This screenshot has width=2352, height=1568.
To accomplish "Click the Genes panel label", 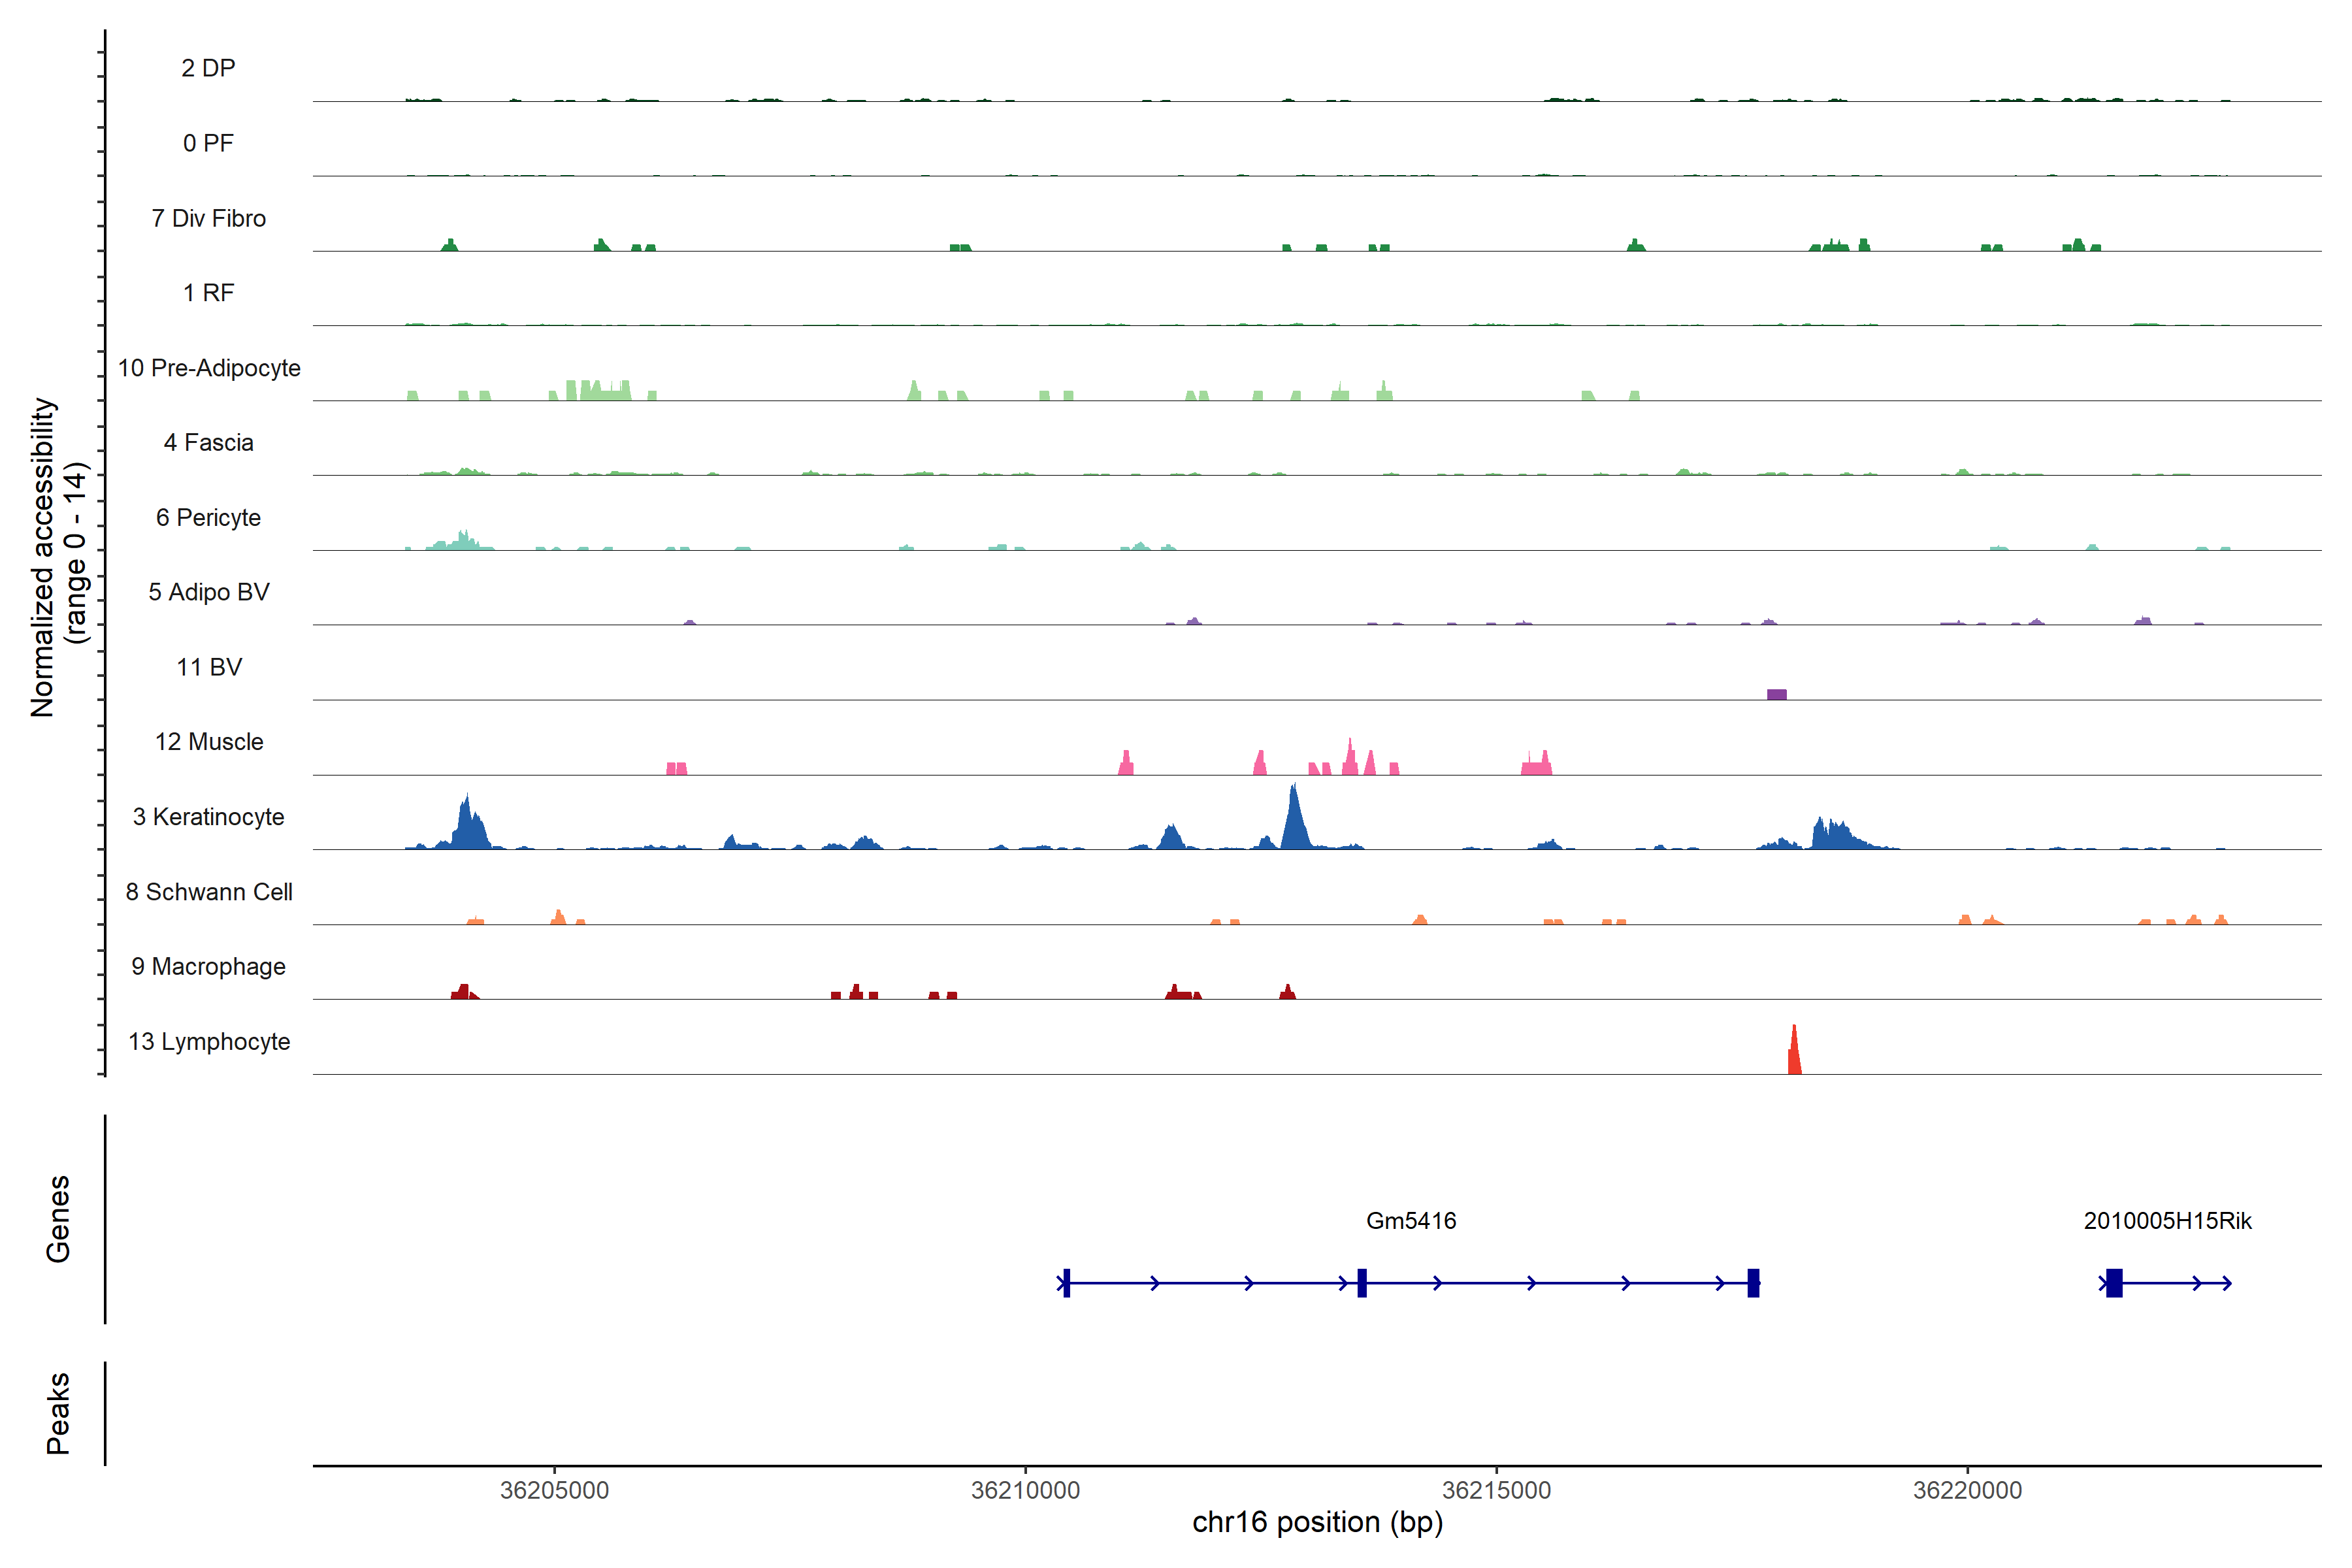I will 58,1219.
